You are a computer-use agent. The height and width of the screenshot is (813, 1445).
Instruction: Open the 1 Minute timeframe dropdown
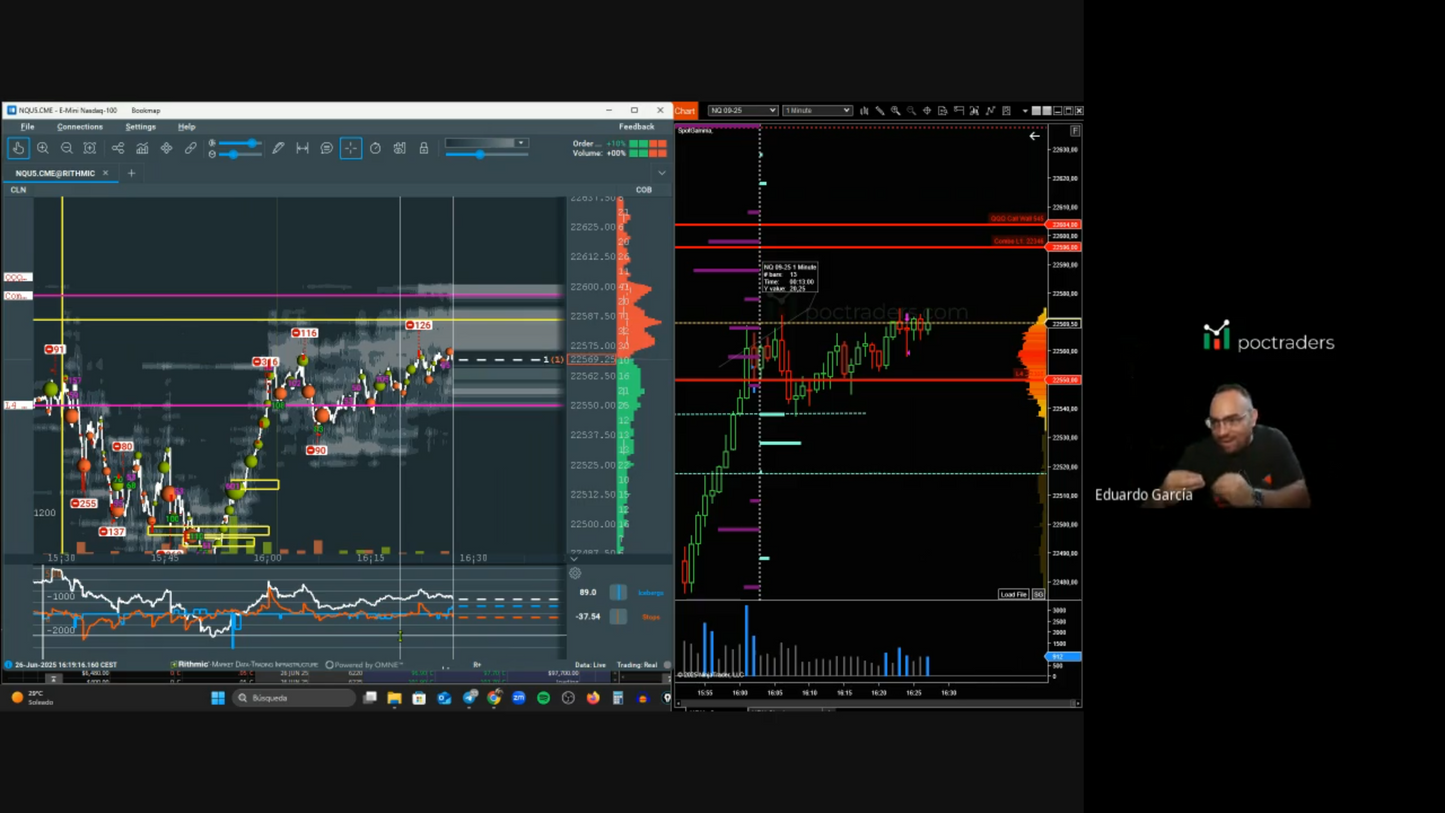(x=817, y=110)
